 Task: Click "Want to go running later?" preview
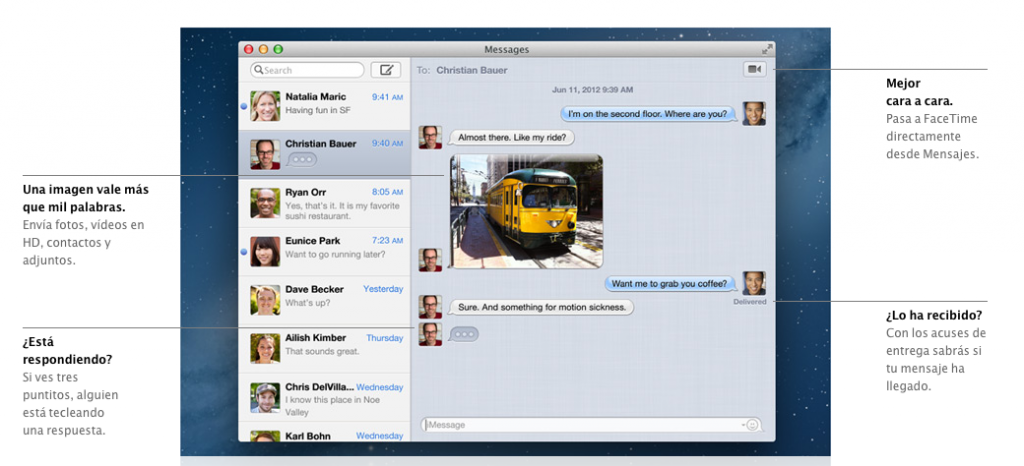335,255
